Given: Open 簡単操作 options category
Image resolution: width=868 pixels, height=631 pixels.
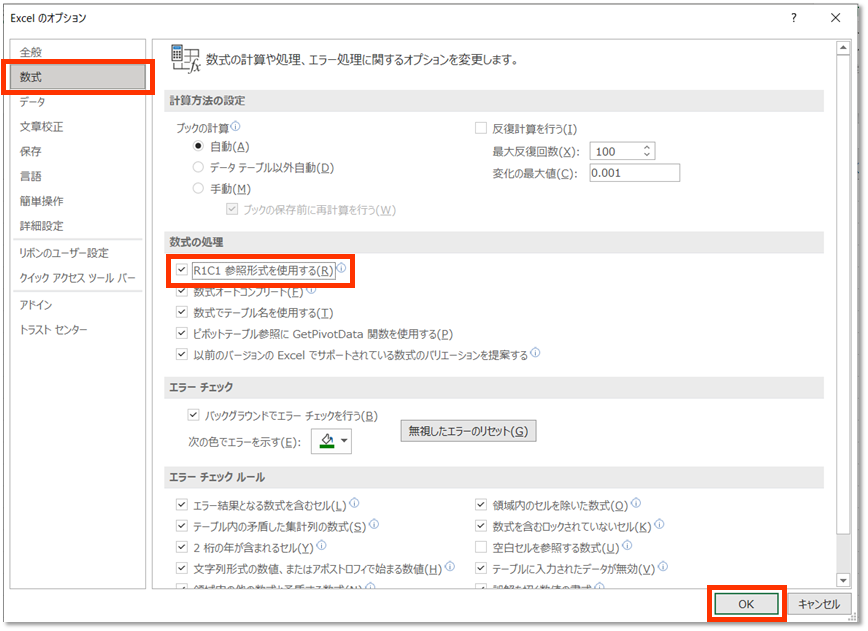Looking at the screenshot, I should [78, 201].
